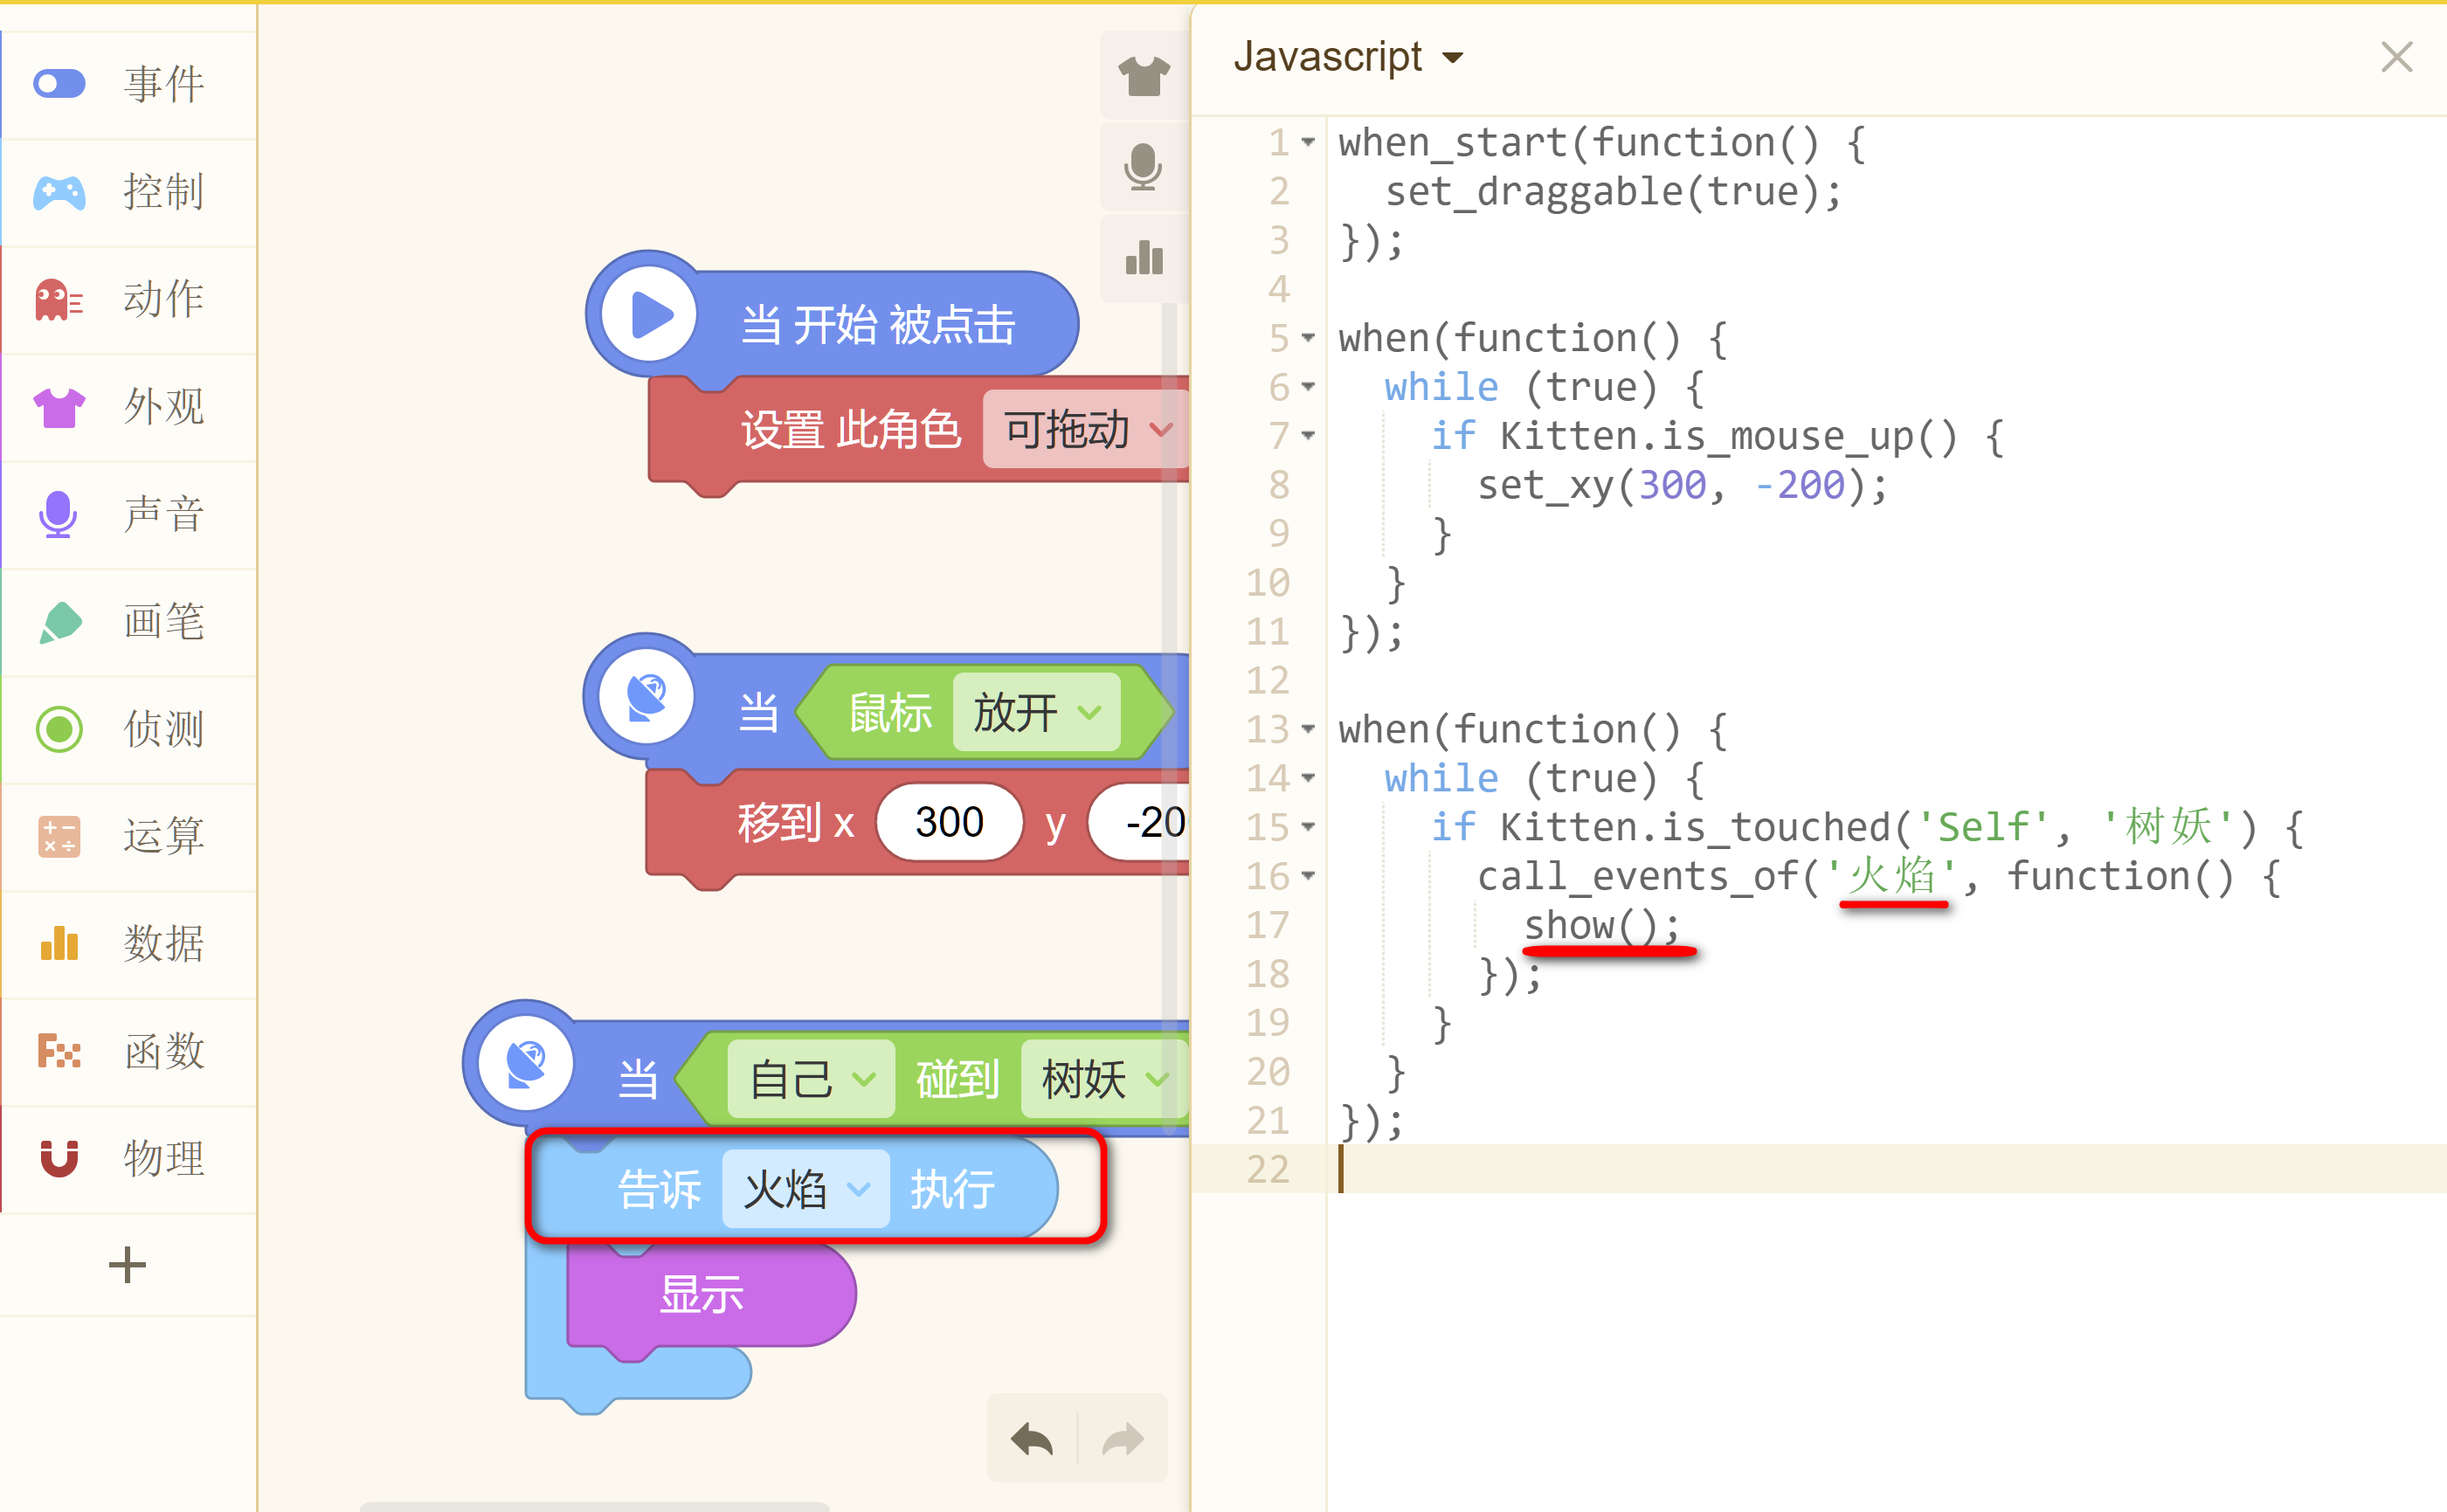The image size is (2447, 1512).
Task: Open the 放开 mouse state dropdown
Action: (1036, 712)
